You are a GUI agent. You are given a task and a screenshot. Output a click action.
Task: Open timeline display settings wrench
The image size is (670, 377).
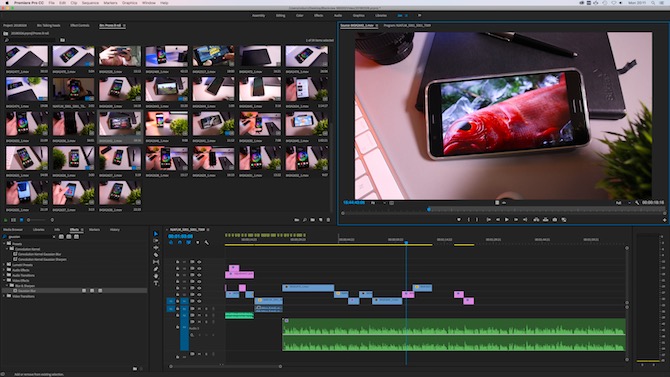point(207,243)
